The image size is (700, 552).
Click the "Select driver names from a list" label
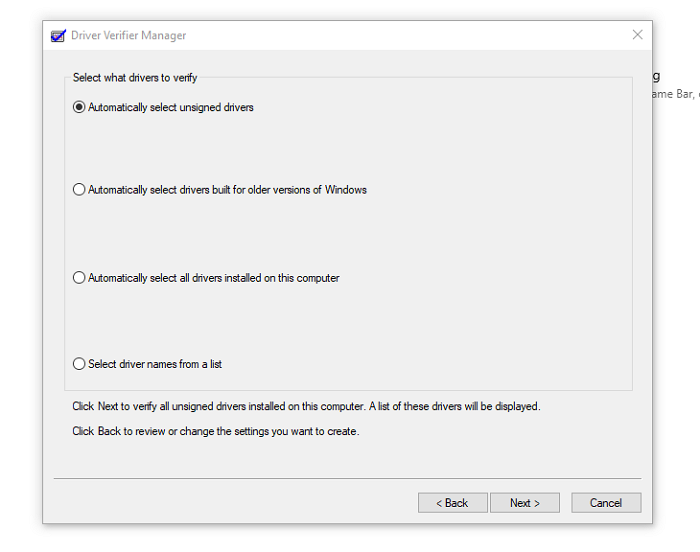(x=155, y=364)
